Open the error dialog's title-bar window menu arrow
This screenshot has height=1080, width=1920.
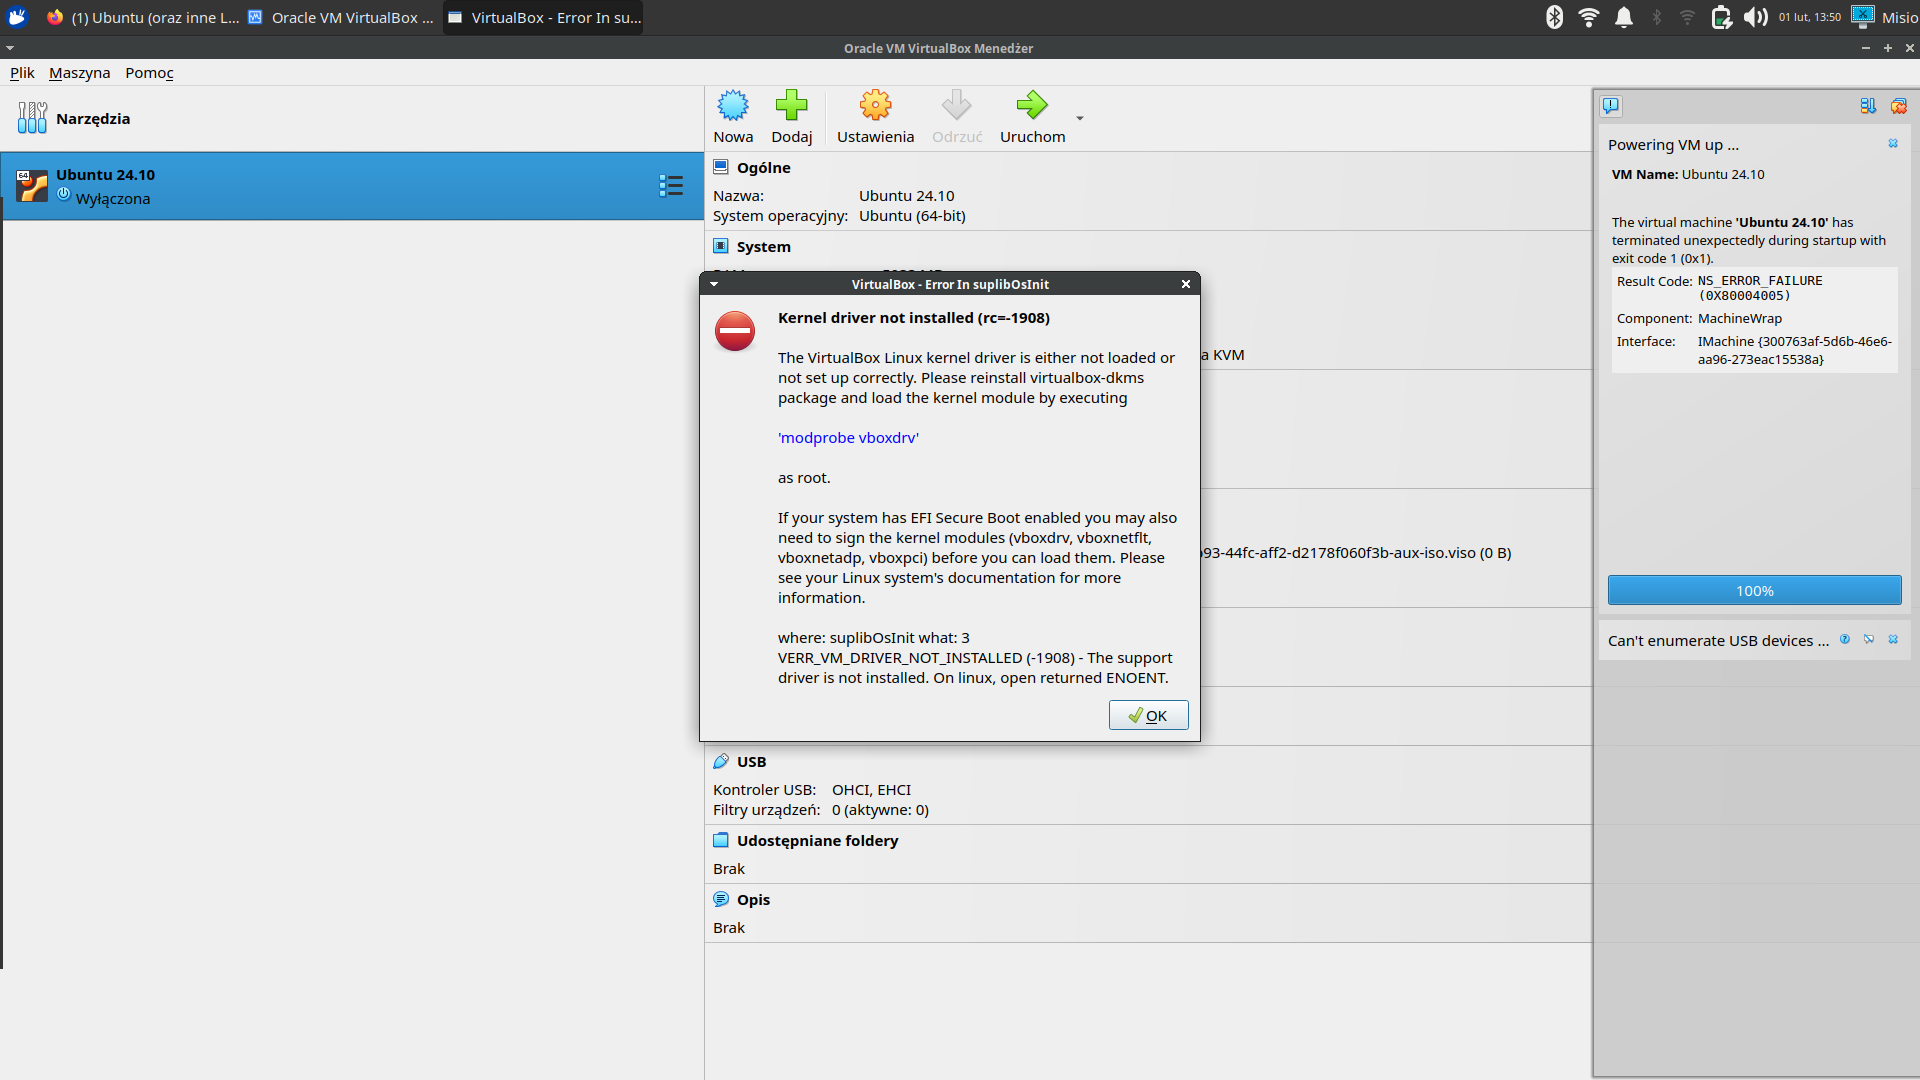pyautogui.click(x=714, y=284)
